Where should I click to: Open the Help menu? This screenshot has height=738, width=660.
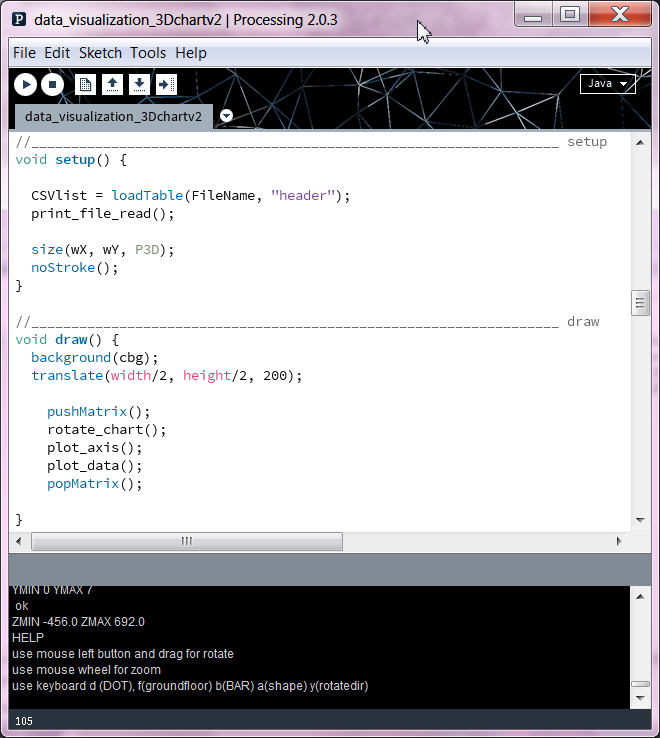click(191, 53)
